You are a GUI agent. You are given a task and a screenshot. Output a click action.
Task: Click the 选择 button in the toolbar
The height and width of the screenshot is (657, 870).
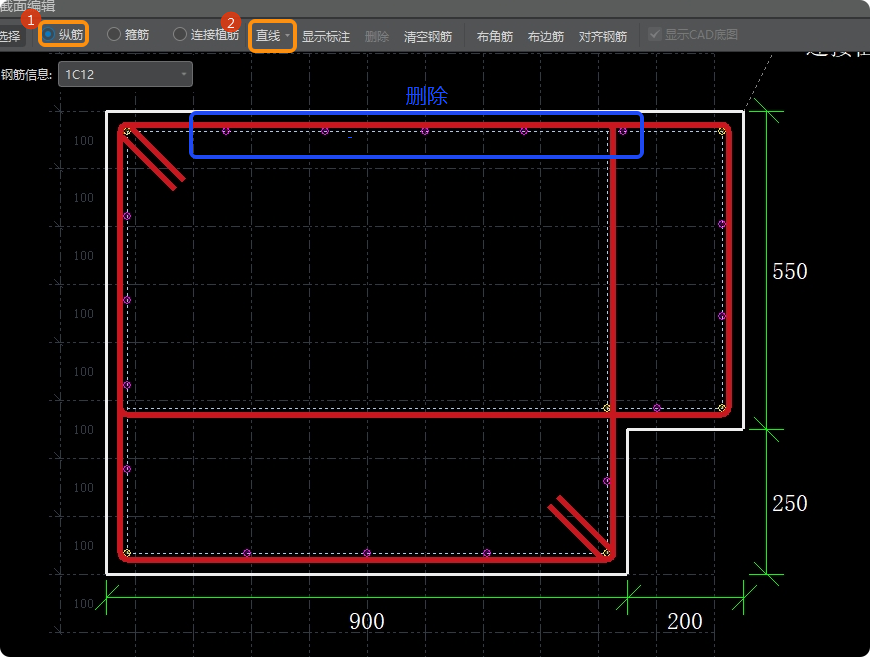tap(10, 36)
